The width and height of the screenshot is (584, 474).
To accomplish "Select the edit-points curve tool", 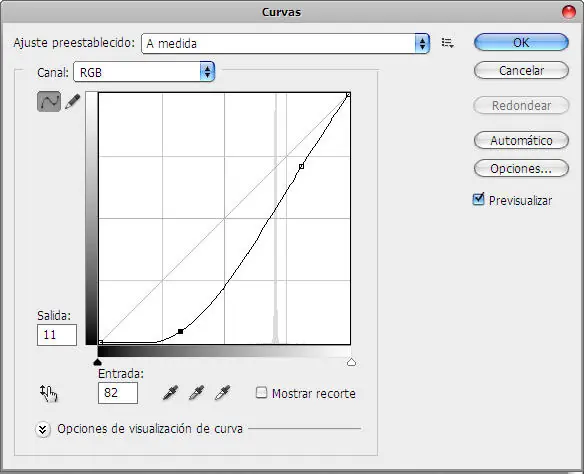I will (49, 101).
